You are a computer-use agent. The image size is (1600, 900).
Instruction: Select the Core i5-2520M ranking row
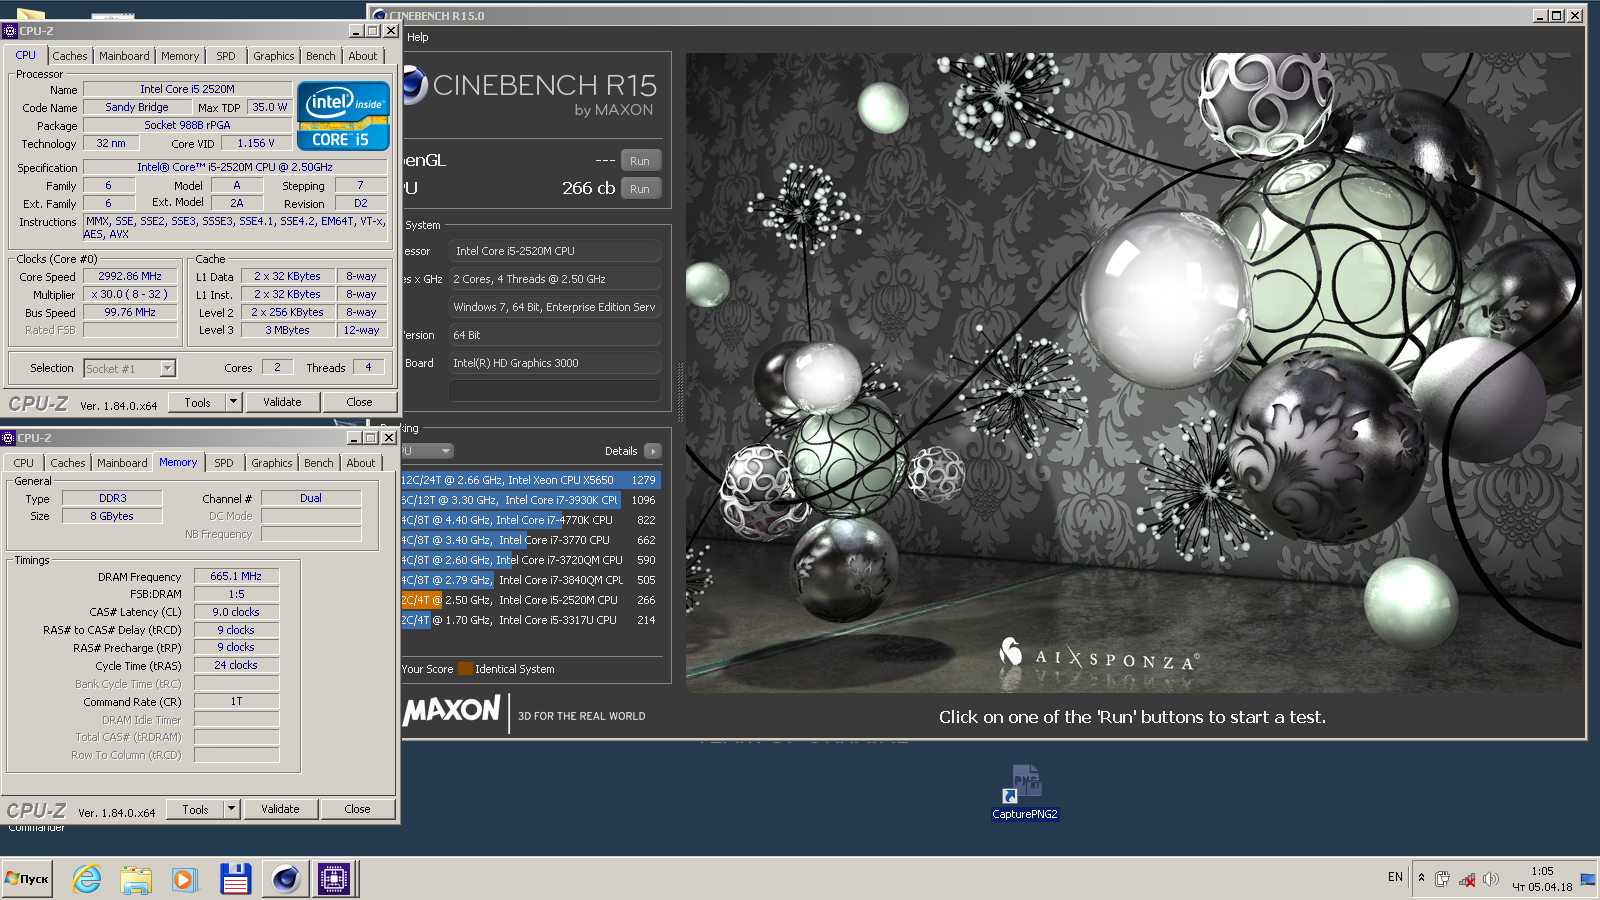(530, 600)
